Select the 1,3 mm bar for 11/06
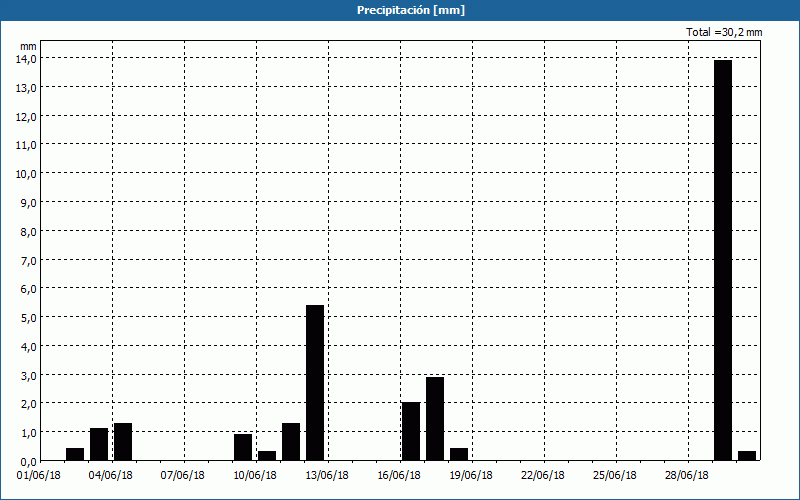Screen dimensions: 800x500 click(x=291, y=442)
